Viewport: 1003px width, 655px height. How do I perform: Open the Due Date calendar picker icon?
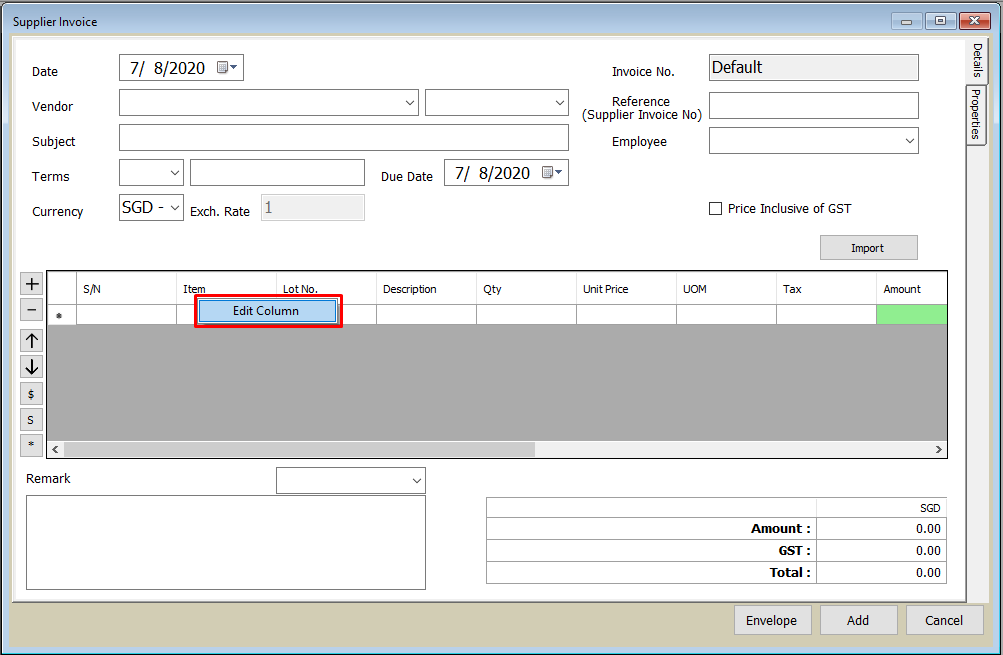point(551,172)
